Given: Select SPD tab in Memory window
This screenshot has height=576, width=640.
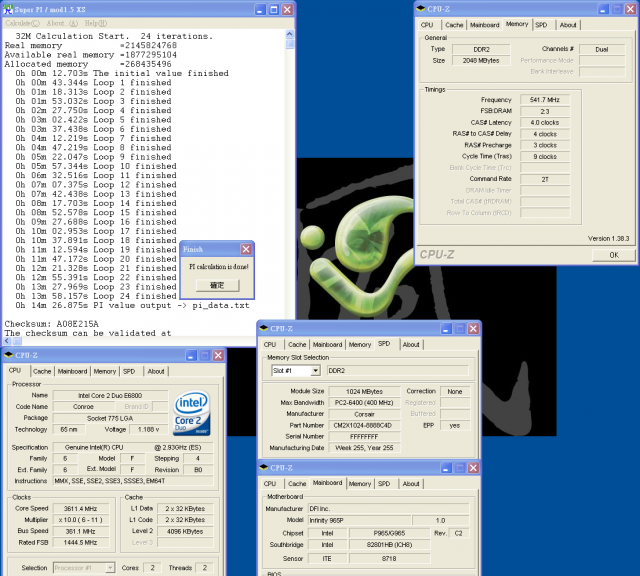Looking at the screenshot, I should (x=541, y=25).
